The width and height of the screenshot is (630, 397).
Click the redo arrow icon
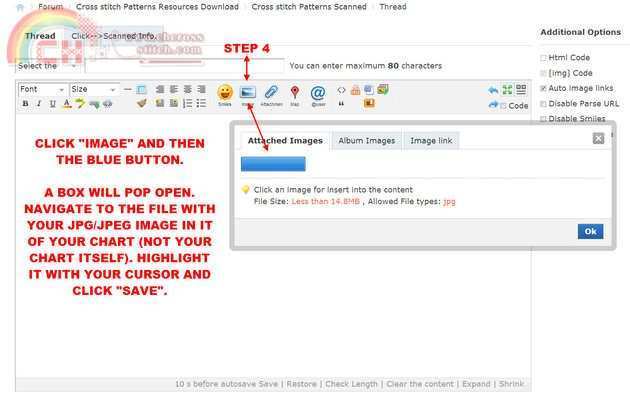coord(493,105)
